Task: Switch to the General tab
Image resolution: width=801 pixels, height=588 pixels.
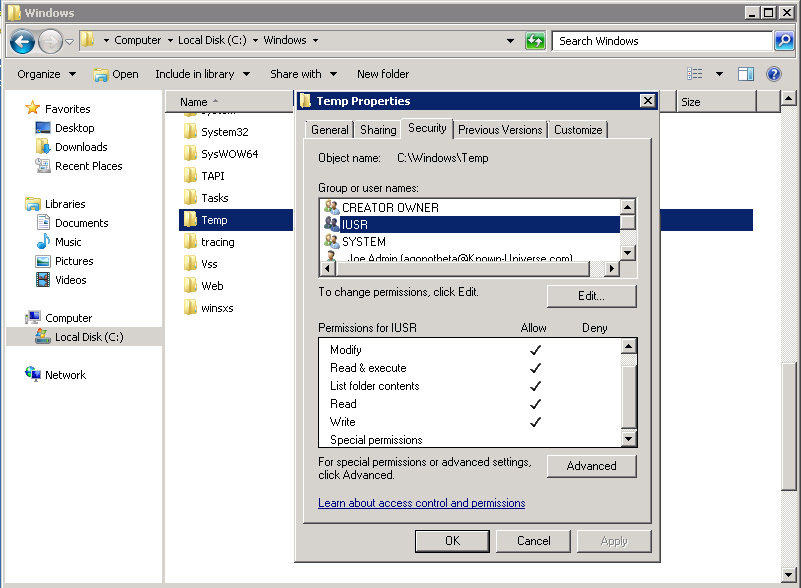Action: click(x=329, y=130)
